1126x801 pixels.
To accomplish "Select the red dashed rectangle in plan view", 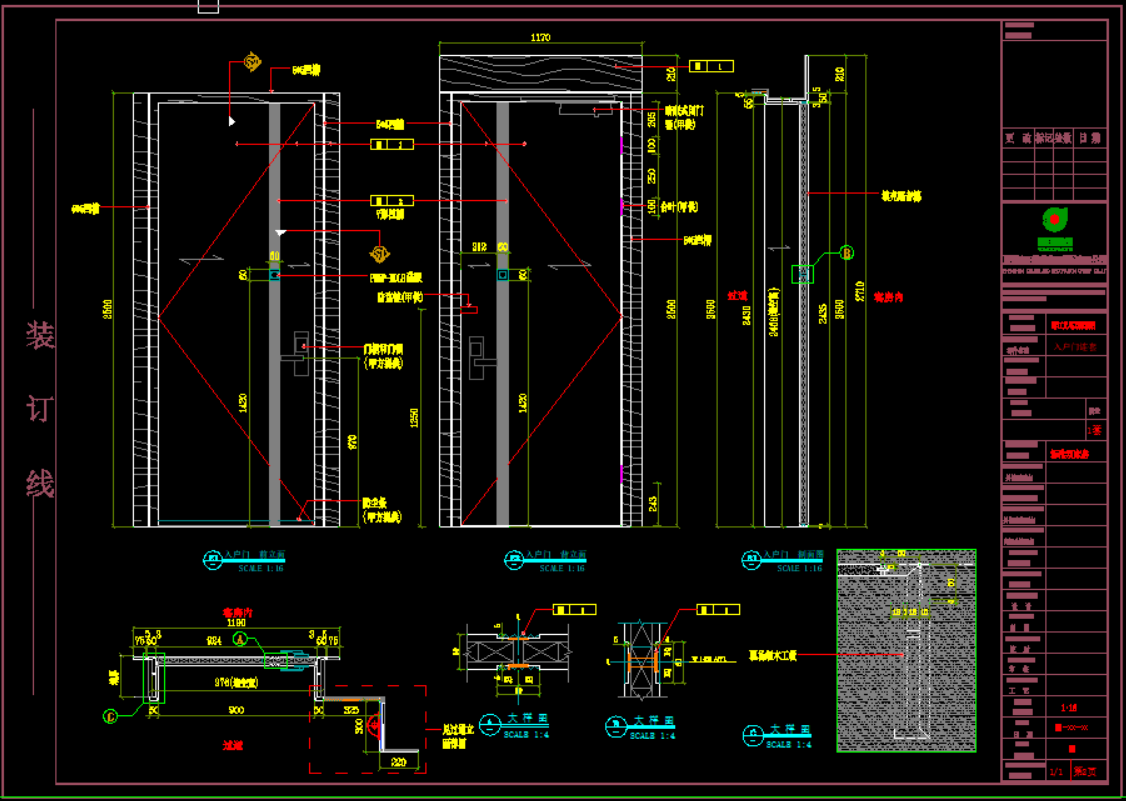I will point(367,729).
